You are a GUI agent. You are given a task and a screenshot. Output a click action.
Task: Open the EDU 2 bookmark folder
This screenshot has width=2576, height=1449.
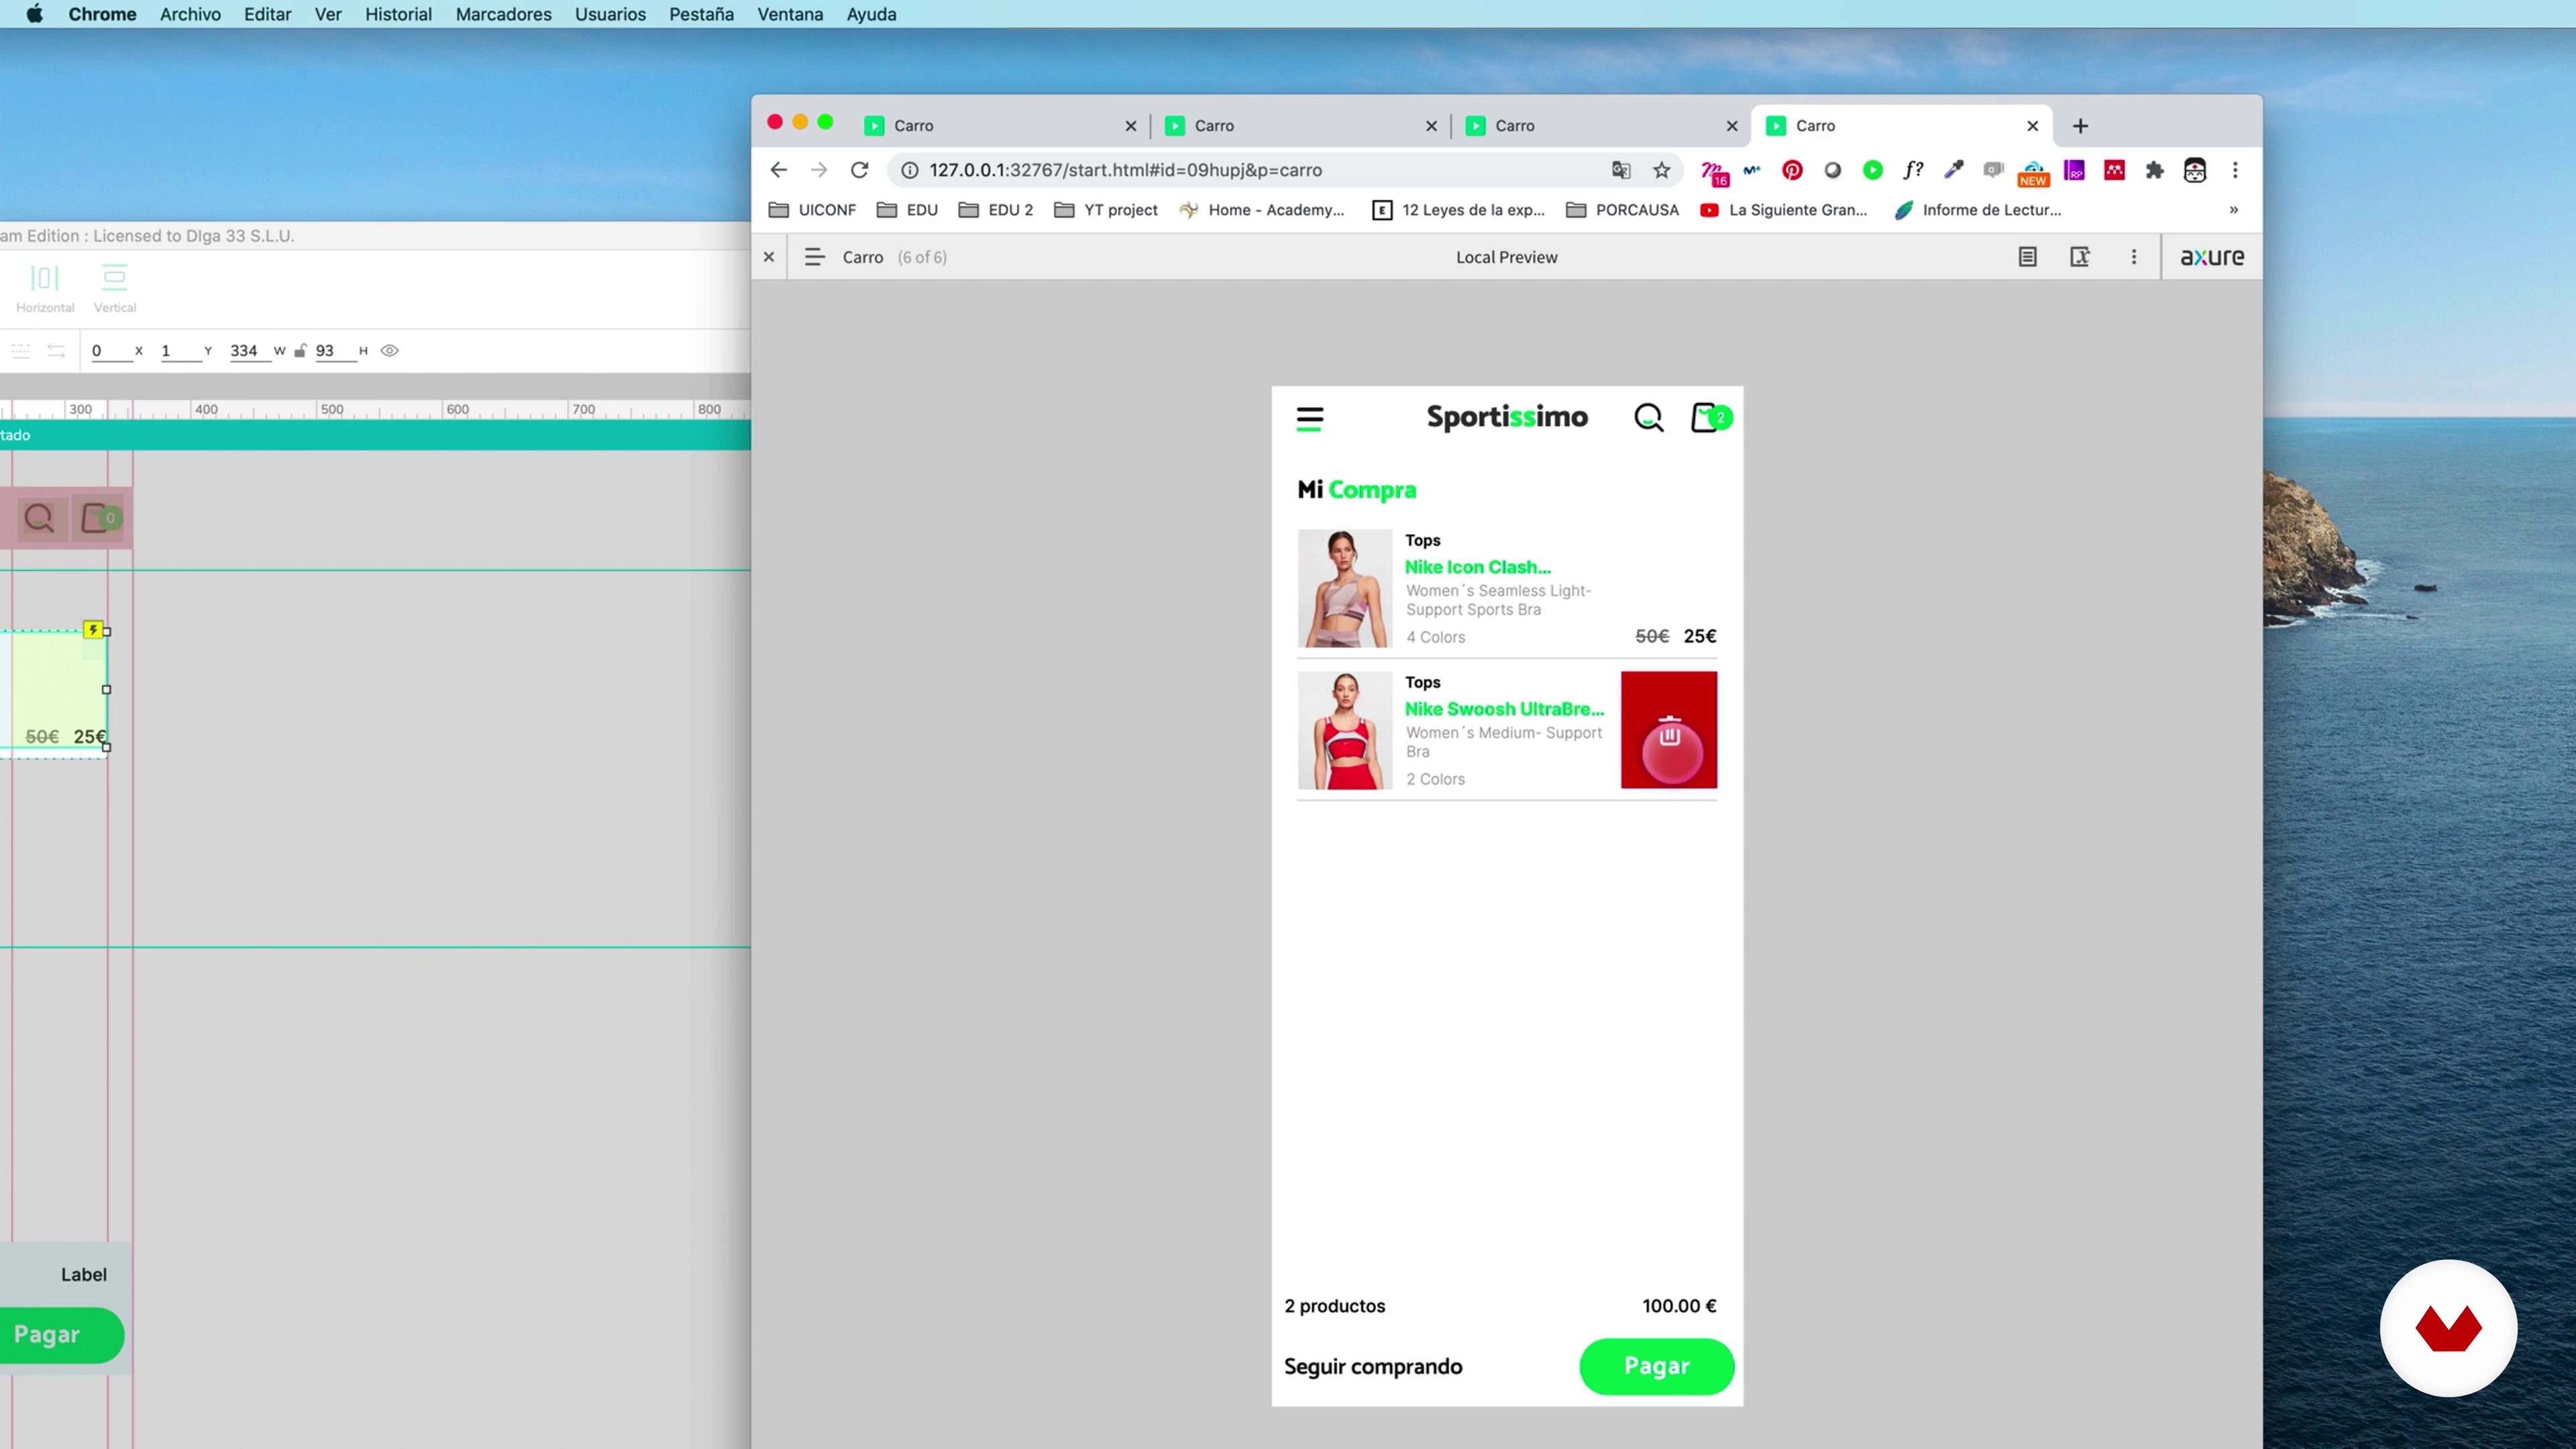coord(996,210)
